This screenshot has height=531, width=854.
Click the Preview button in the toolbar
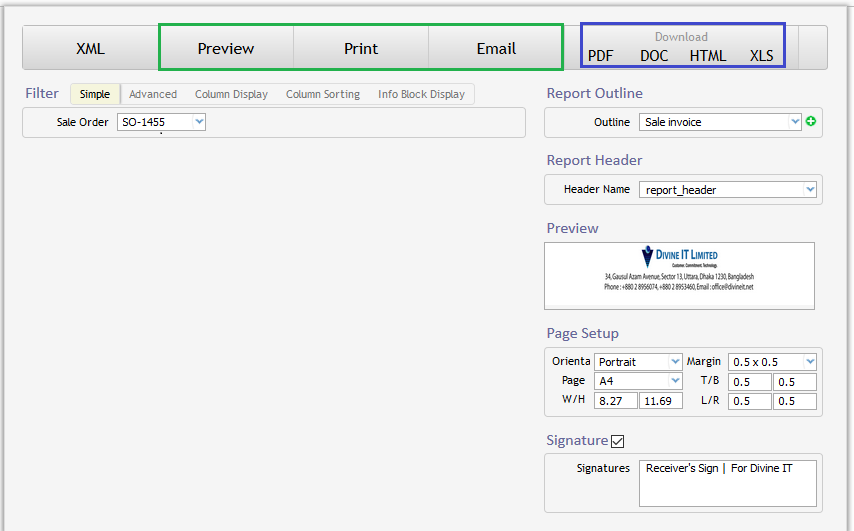226,48
